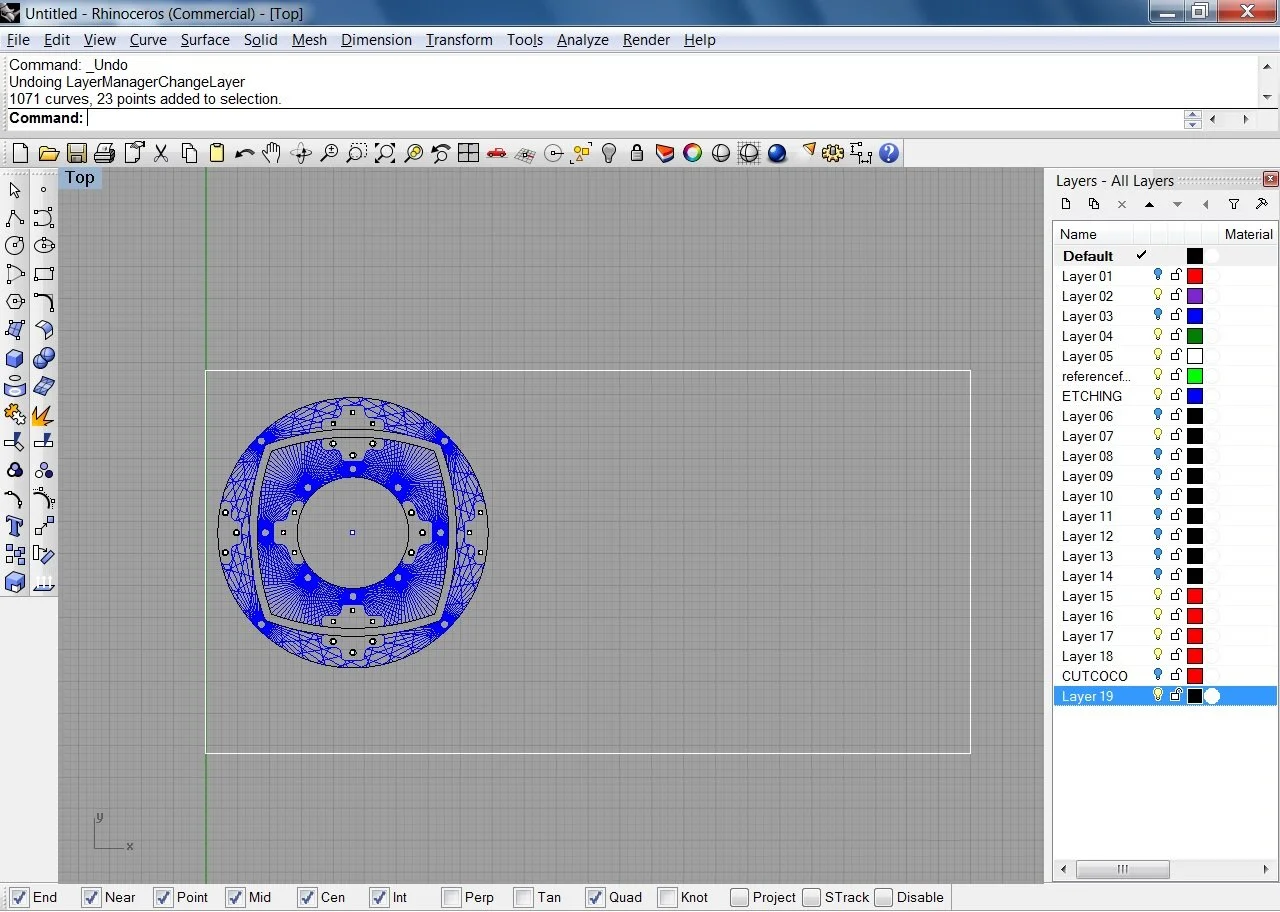The height and width of the screenshot is (912, 1280).
Task: Click the layer filter funnel icon
Action: point(1234,204)
